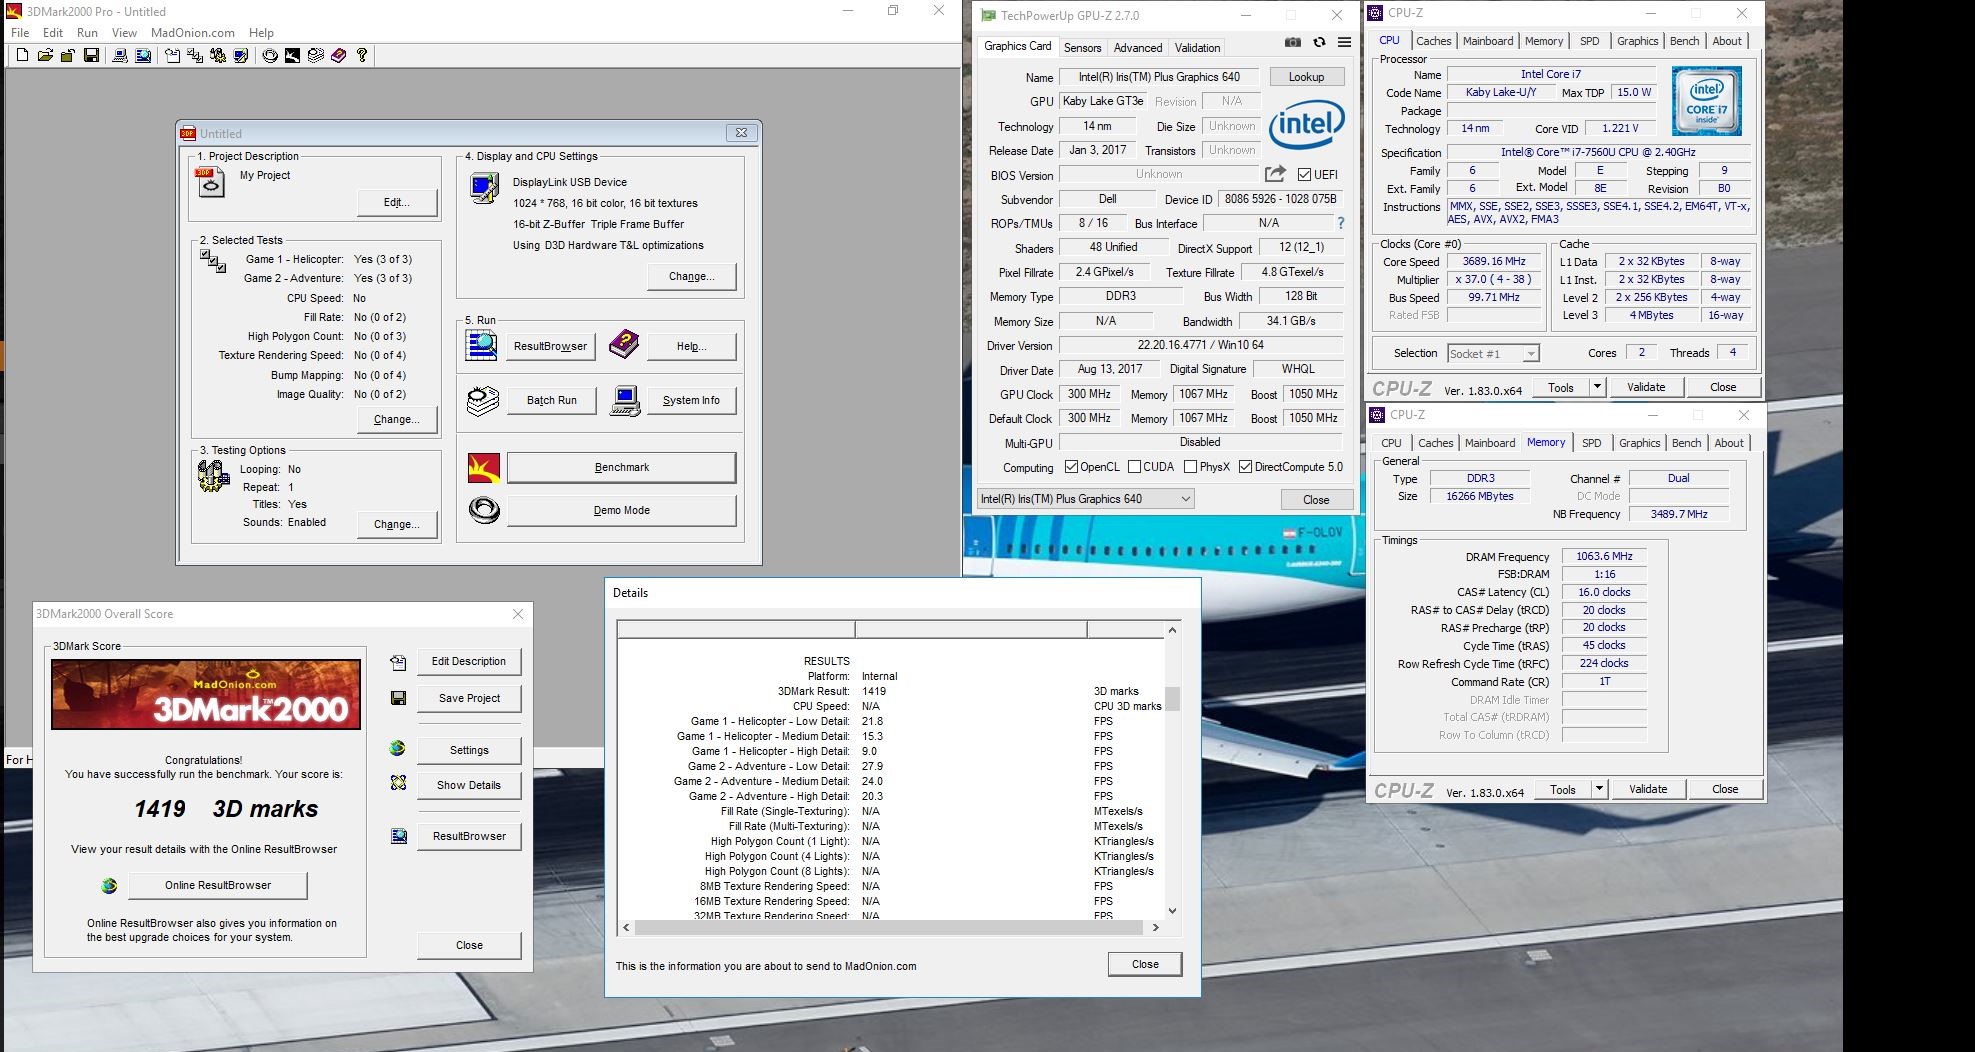Expand Tools dropdown arrow in lower CPU-Z window

click(x=1598, y=789)
